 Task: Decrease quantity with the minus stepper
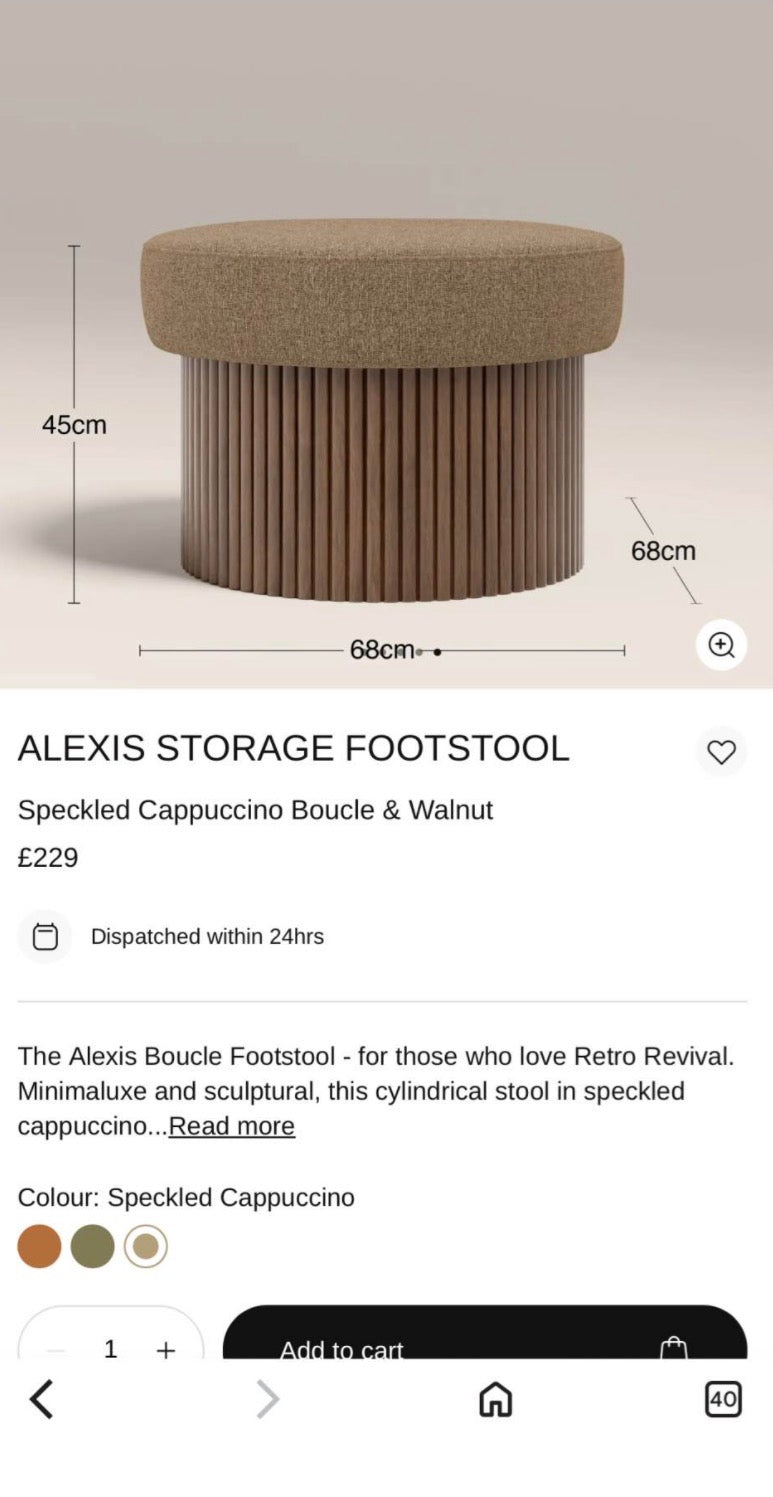[57, 1349]
